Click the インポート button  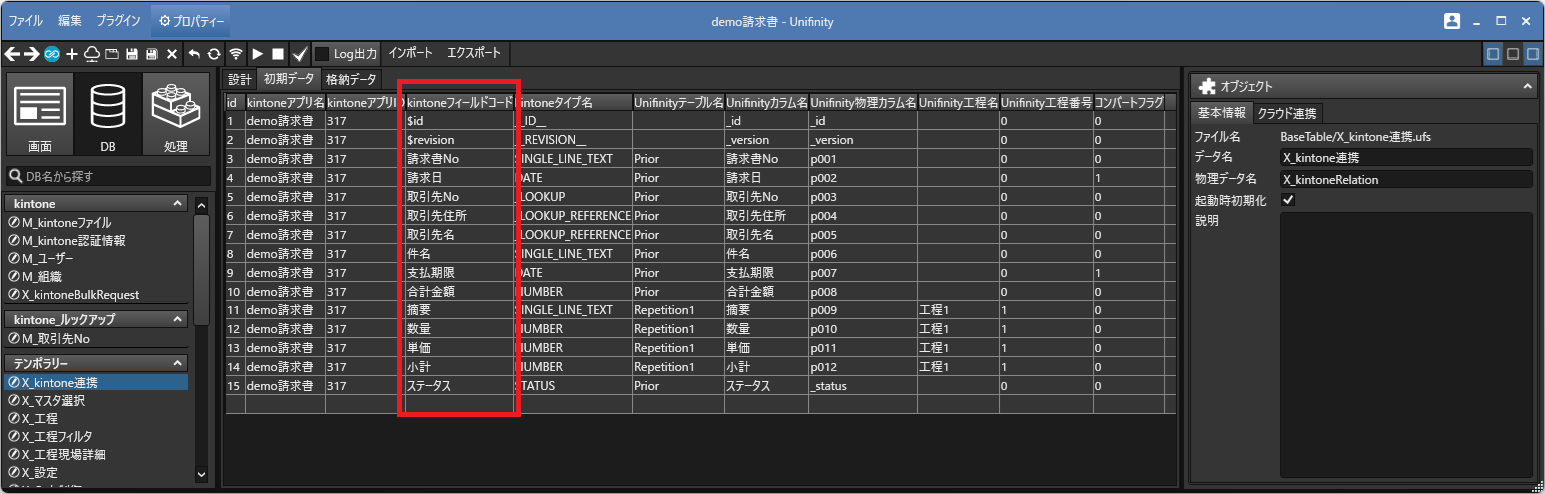[411, 53]
